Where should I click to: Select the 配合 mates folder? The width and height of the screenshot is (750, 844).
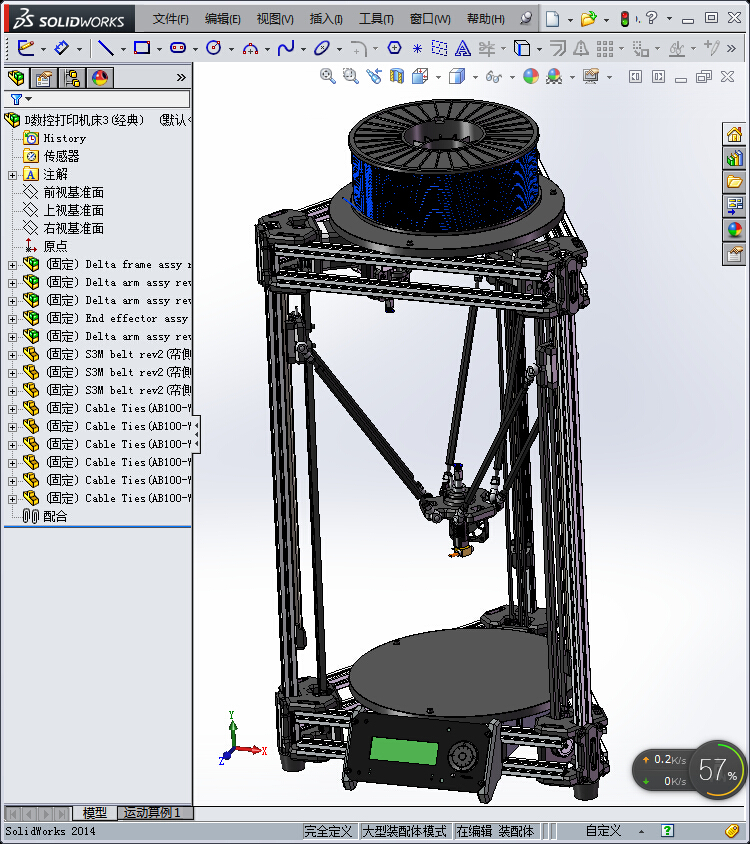tap(55, 517)
